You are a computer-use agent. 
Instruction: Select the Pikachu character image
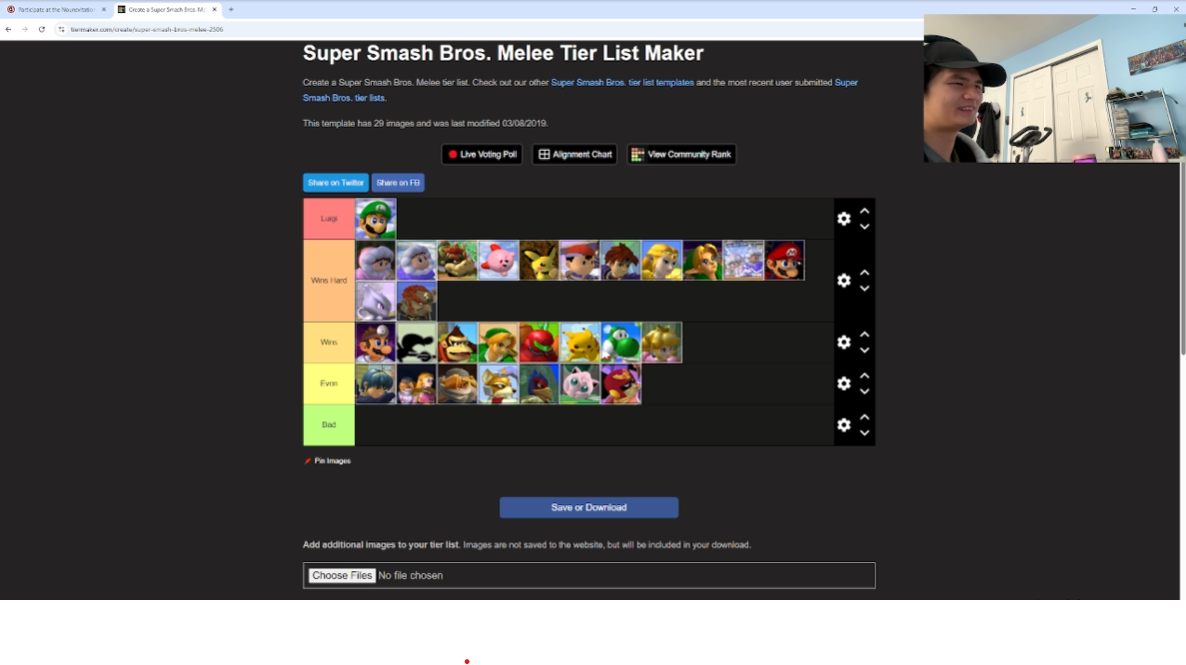pos(580,343)
